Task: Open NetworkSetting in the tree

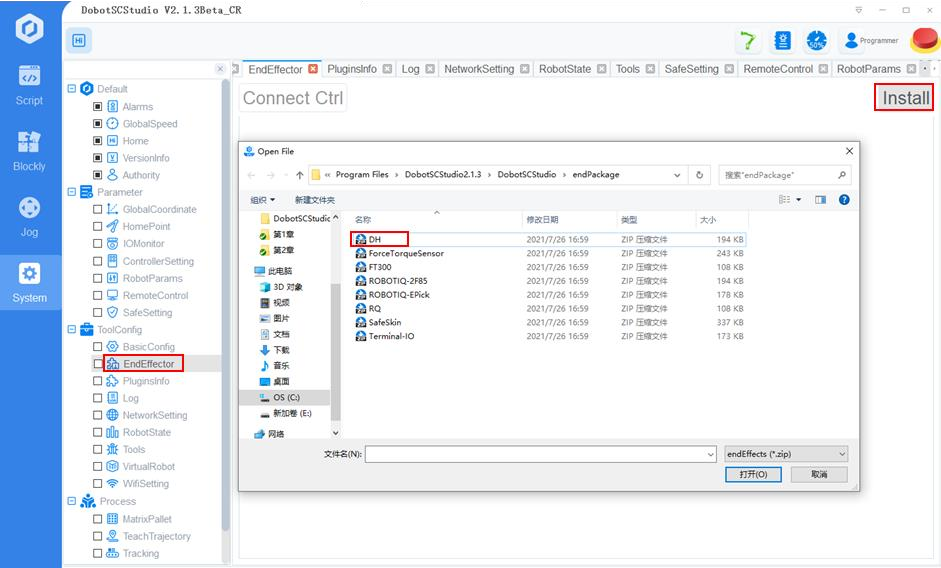Action: click(155, 415)
